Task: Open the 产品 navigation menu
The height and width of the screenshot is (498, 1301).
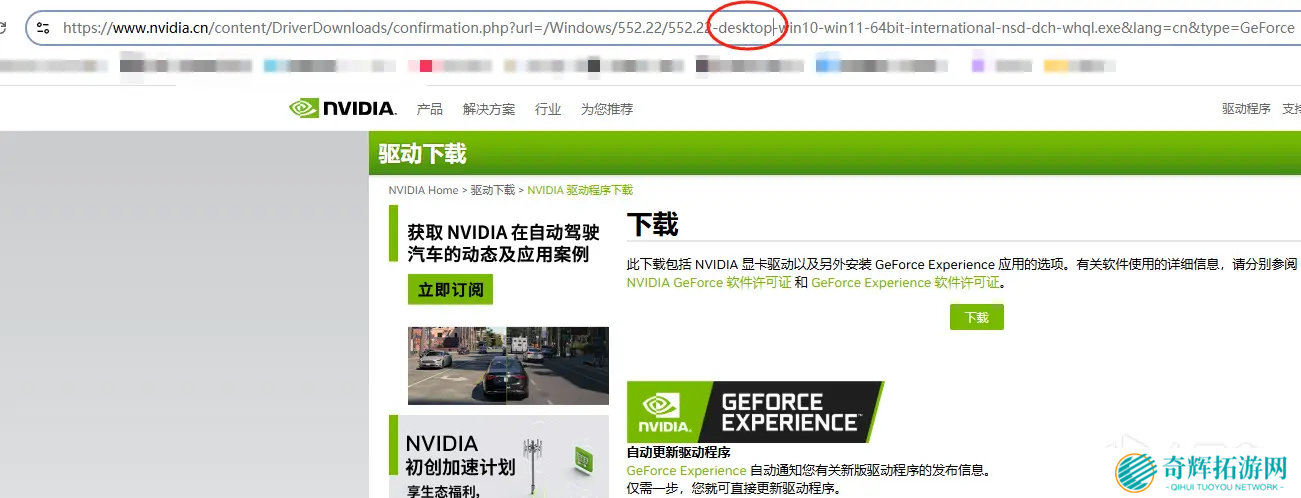Action: click(430, 109)
